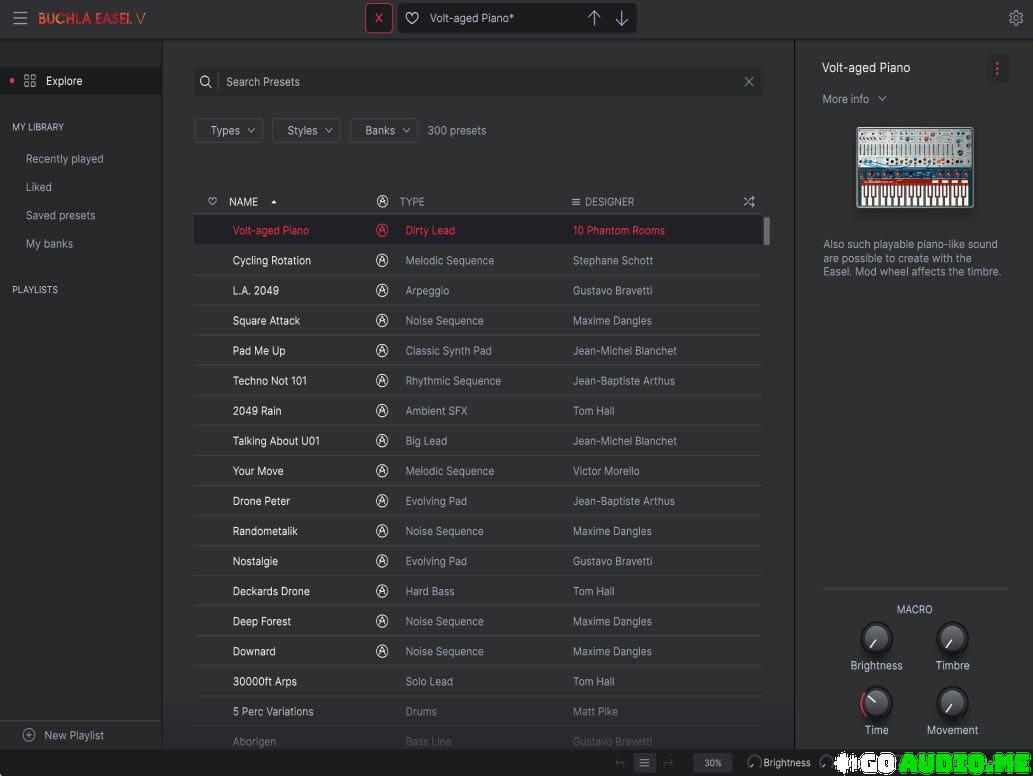1033x776 pixels.
Task: Click Arturia icon on L.A. 2049 row
Action: coord(382,291)
